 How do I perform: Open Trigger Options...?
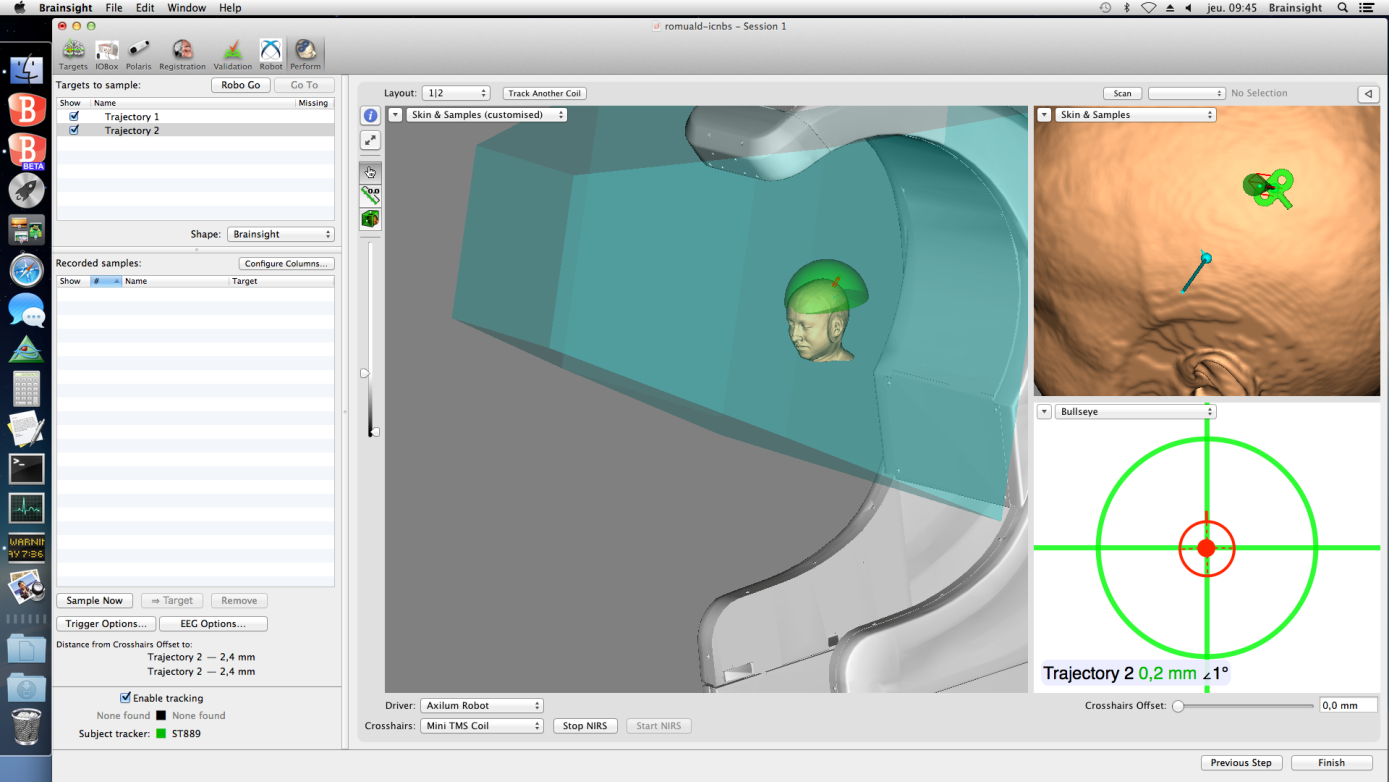(106, 624)
